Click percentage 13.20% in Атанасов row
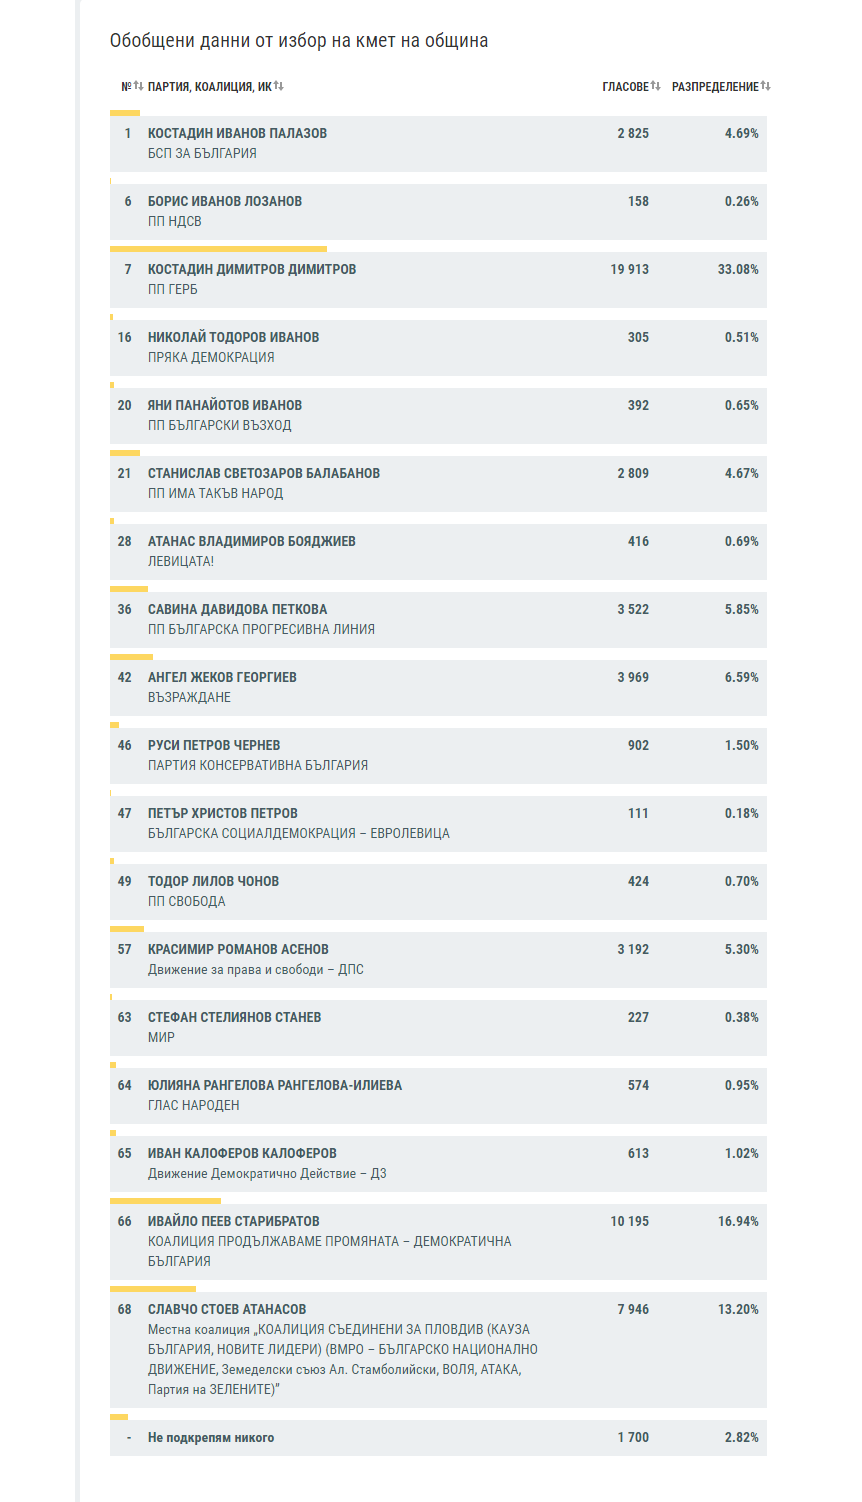862x1502 pixels. pyautogui.click(x=738, y=1309)
